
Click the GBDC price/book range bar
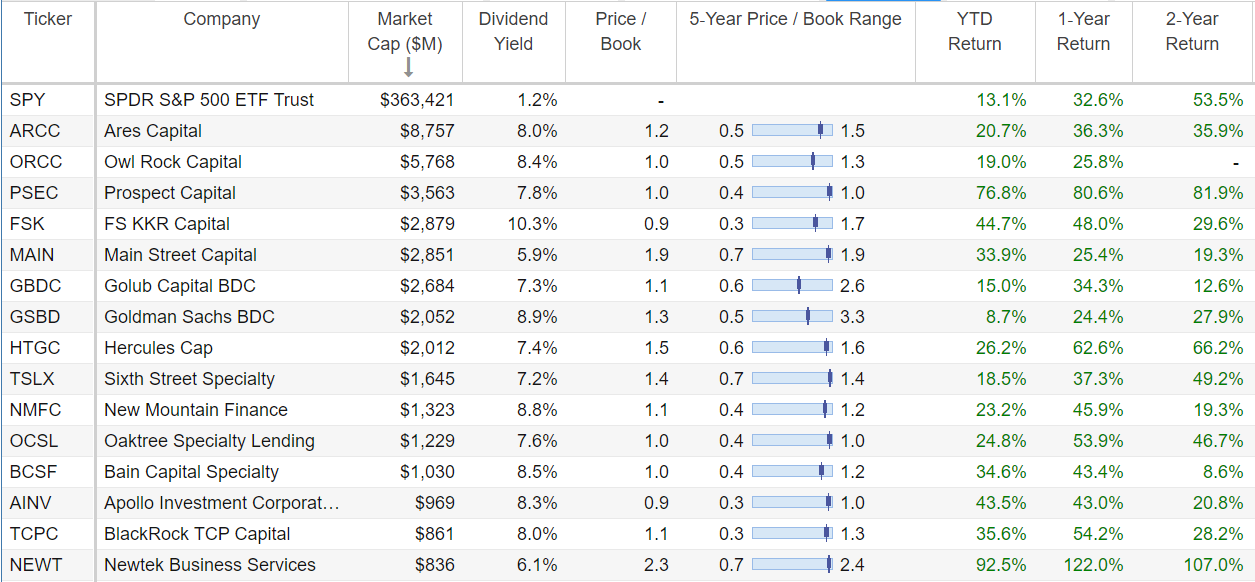[792, 285]
